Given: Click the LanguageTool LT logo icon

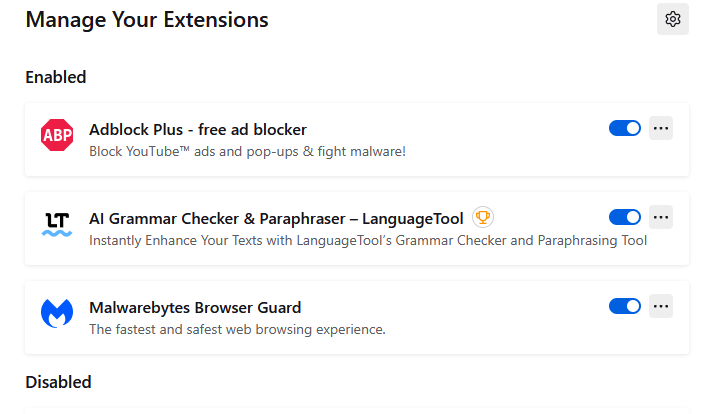Looking at the screenshot, I should tap(57, 224).
